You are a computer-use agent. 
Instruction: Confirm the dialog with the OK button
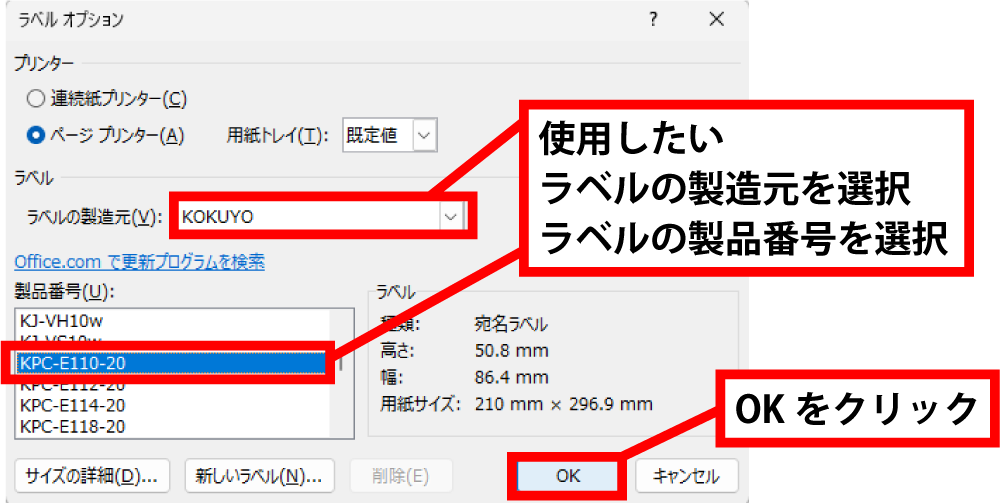(x=567, y=475)
